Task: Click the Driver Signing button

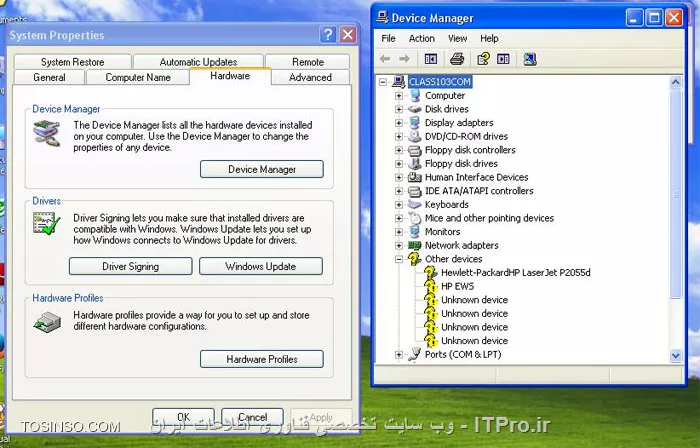Action: coord(131,266)
